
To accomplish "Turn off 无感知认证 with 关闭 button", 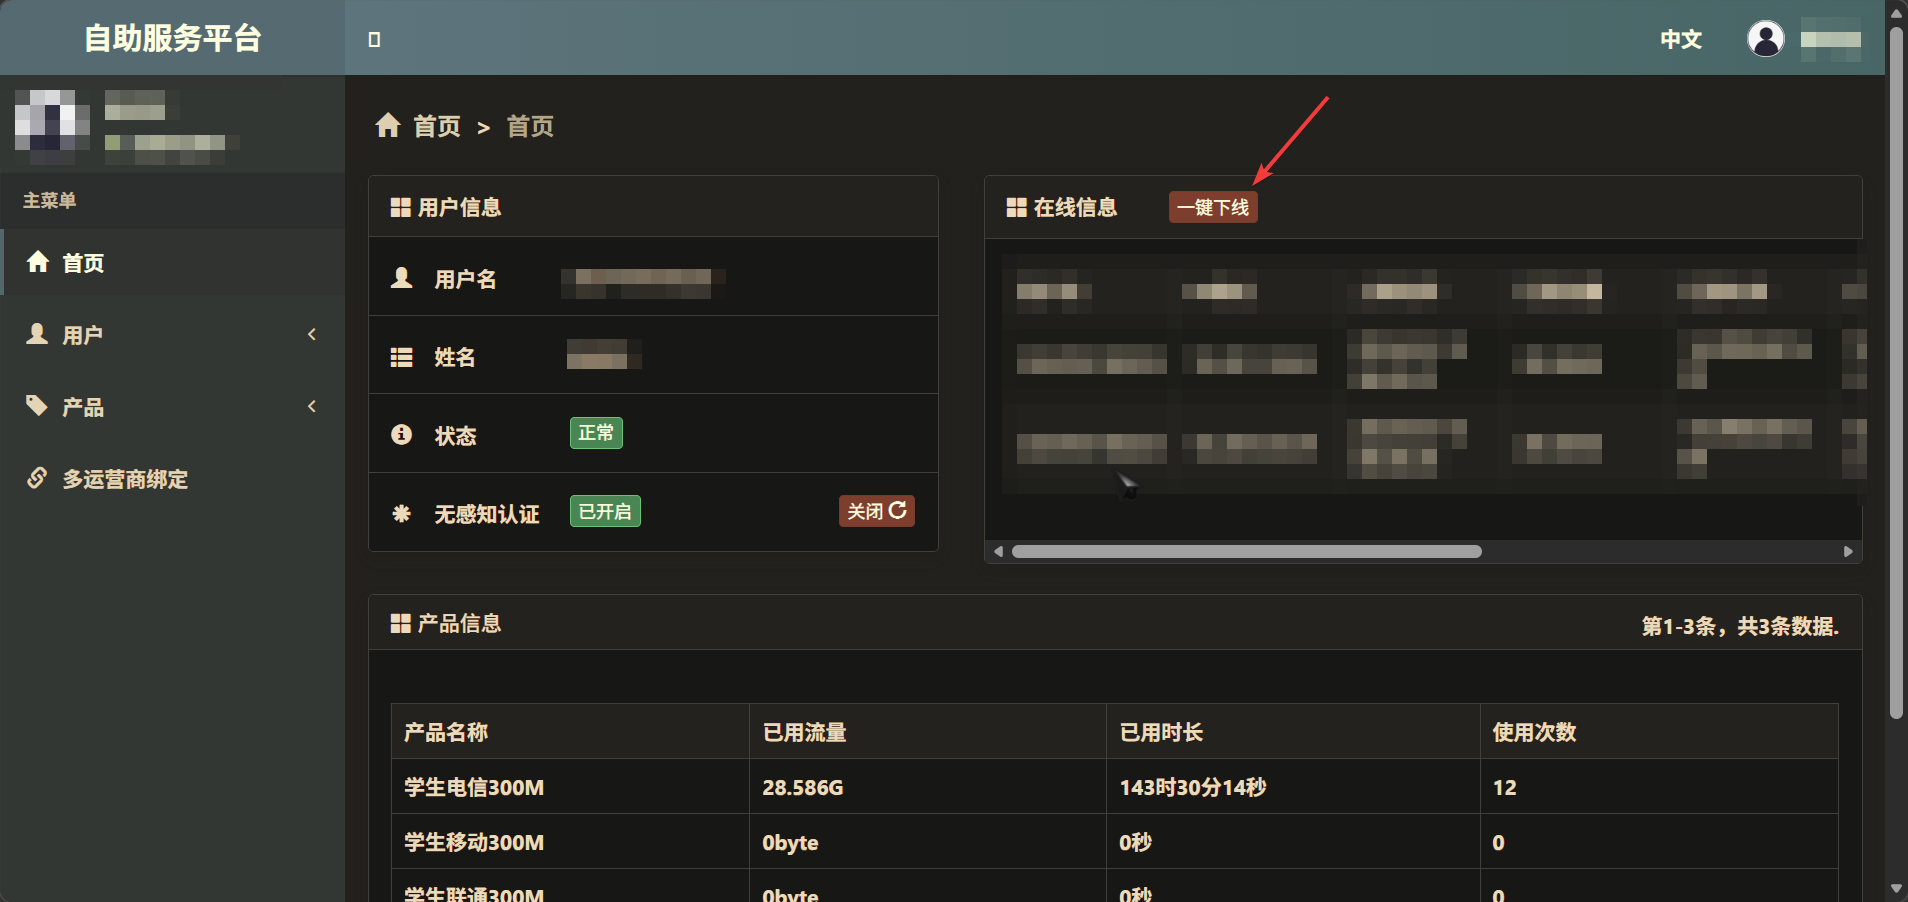I will pyautogui.click(x=876, y=511).
